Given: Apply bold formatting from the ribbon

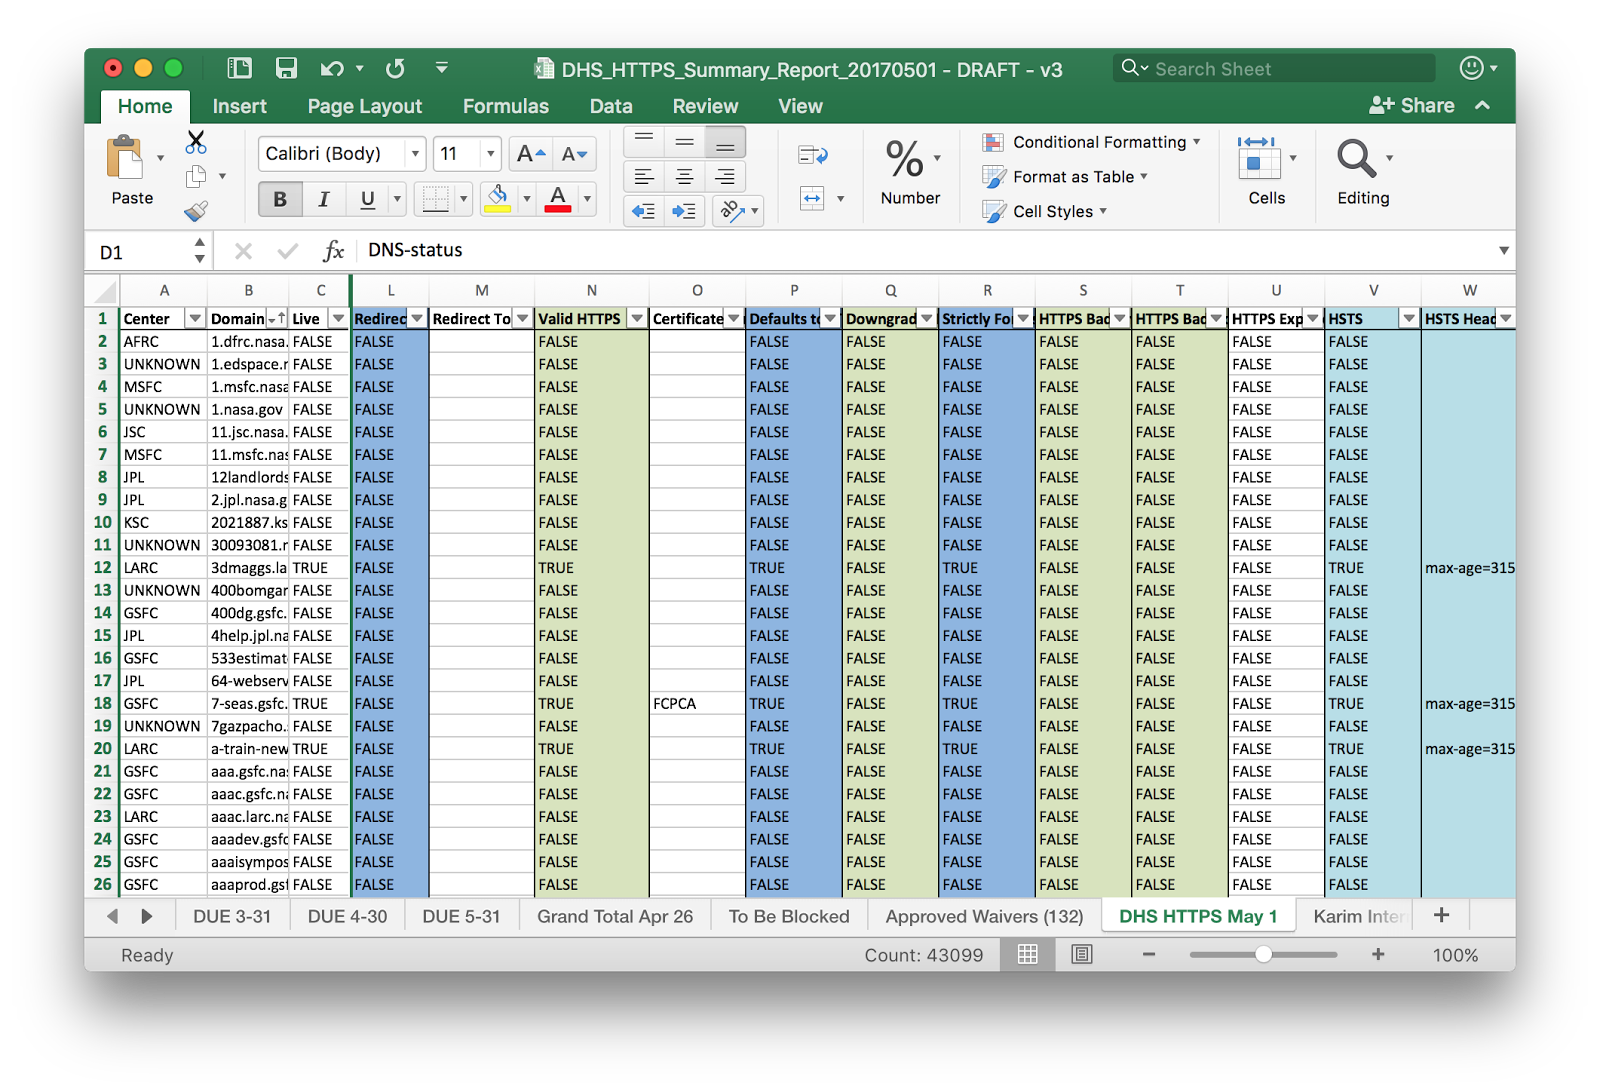Looking at the screenshot, I should 279,199.
